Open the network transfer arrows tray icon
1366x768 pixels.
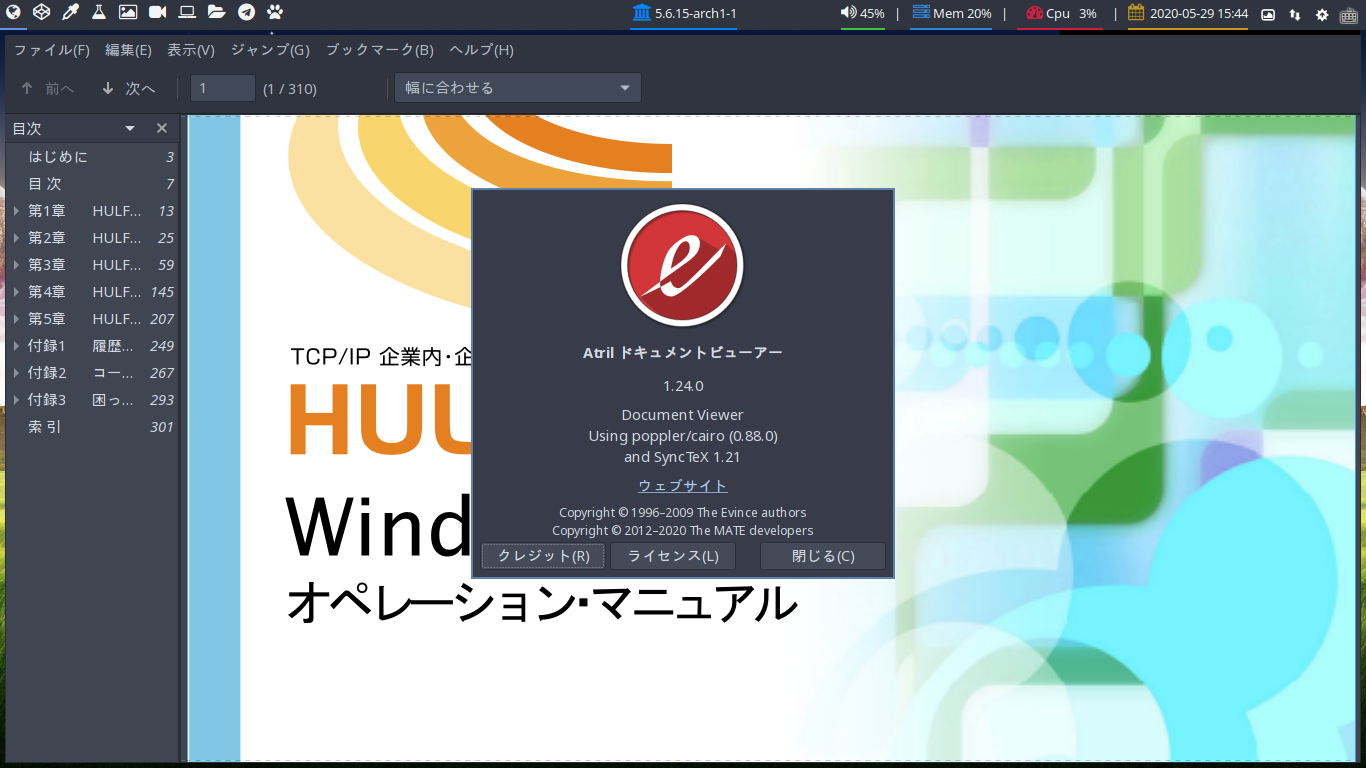tap(1295, 14)
